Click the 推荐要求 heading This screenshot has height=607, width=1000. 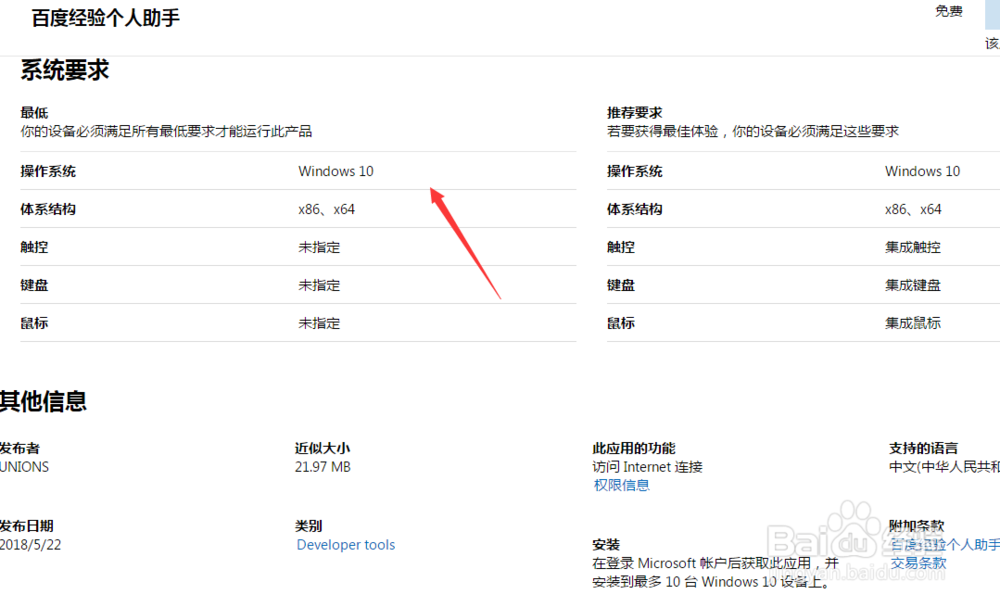coord(635,113)
